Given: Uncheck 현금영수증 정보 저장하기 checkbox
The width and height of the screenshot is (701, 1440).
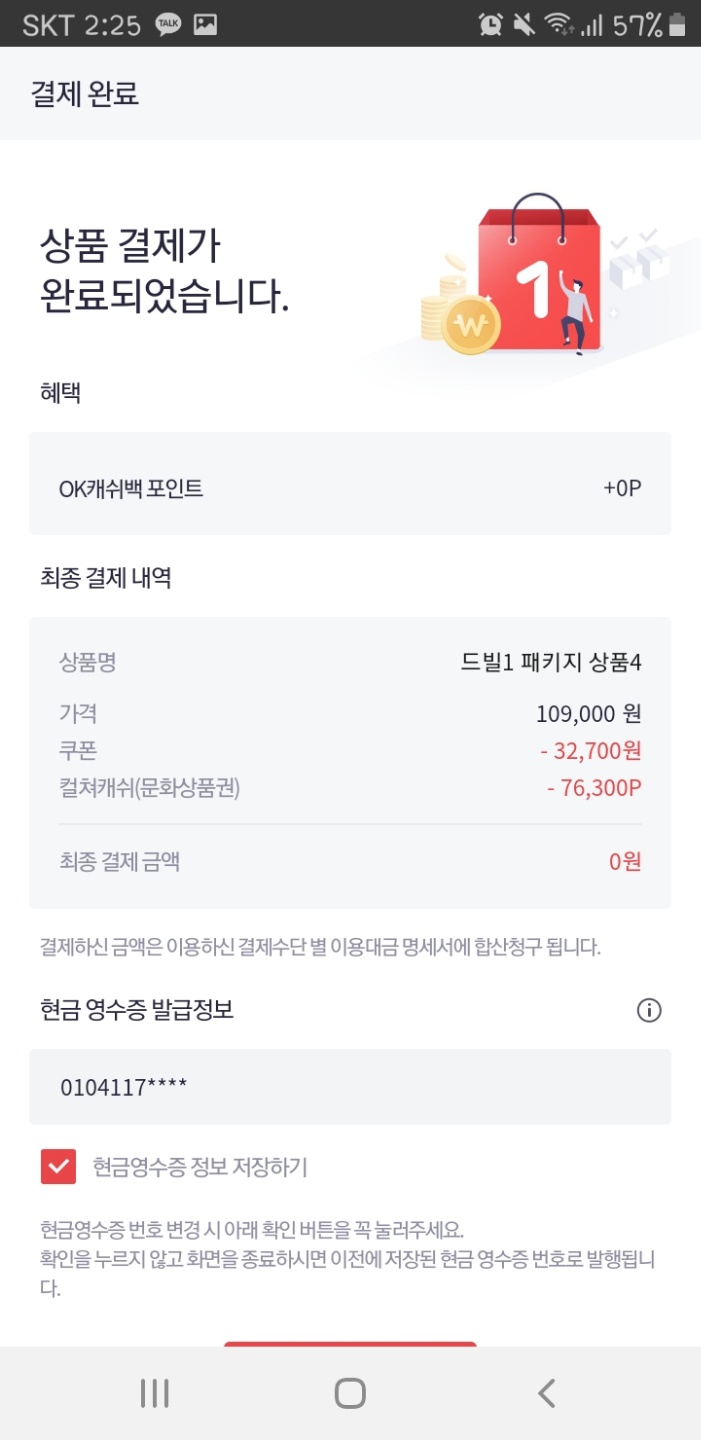Looking at the screenshot, I should [58, 1166].
